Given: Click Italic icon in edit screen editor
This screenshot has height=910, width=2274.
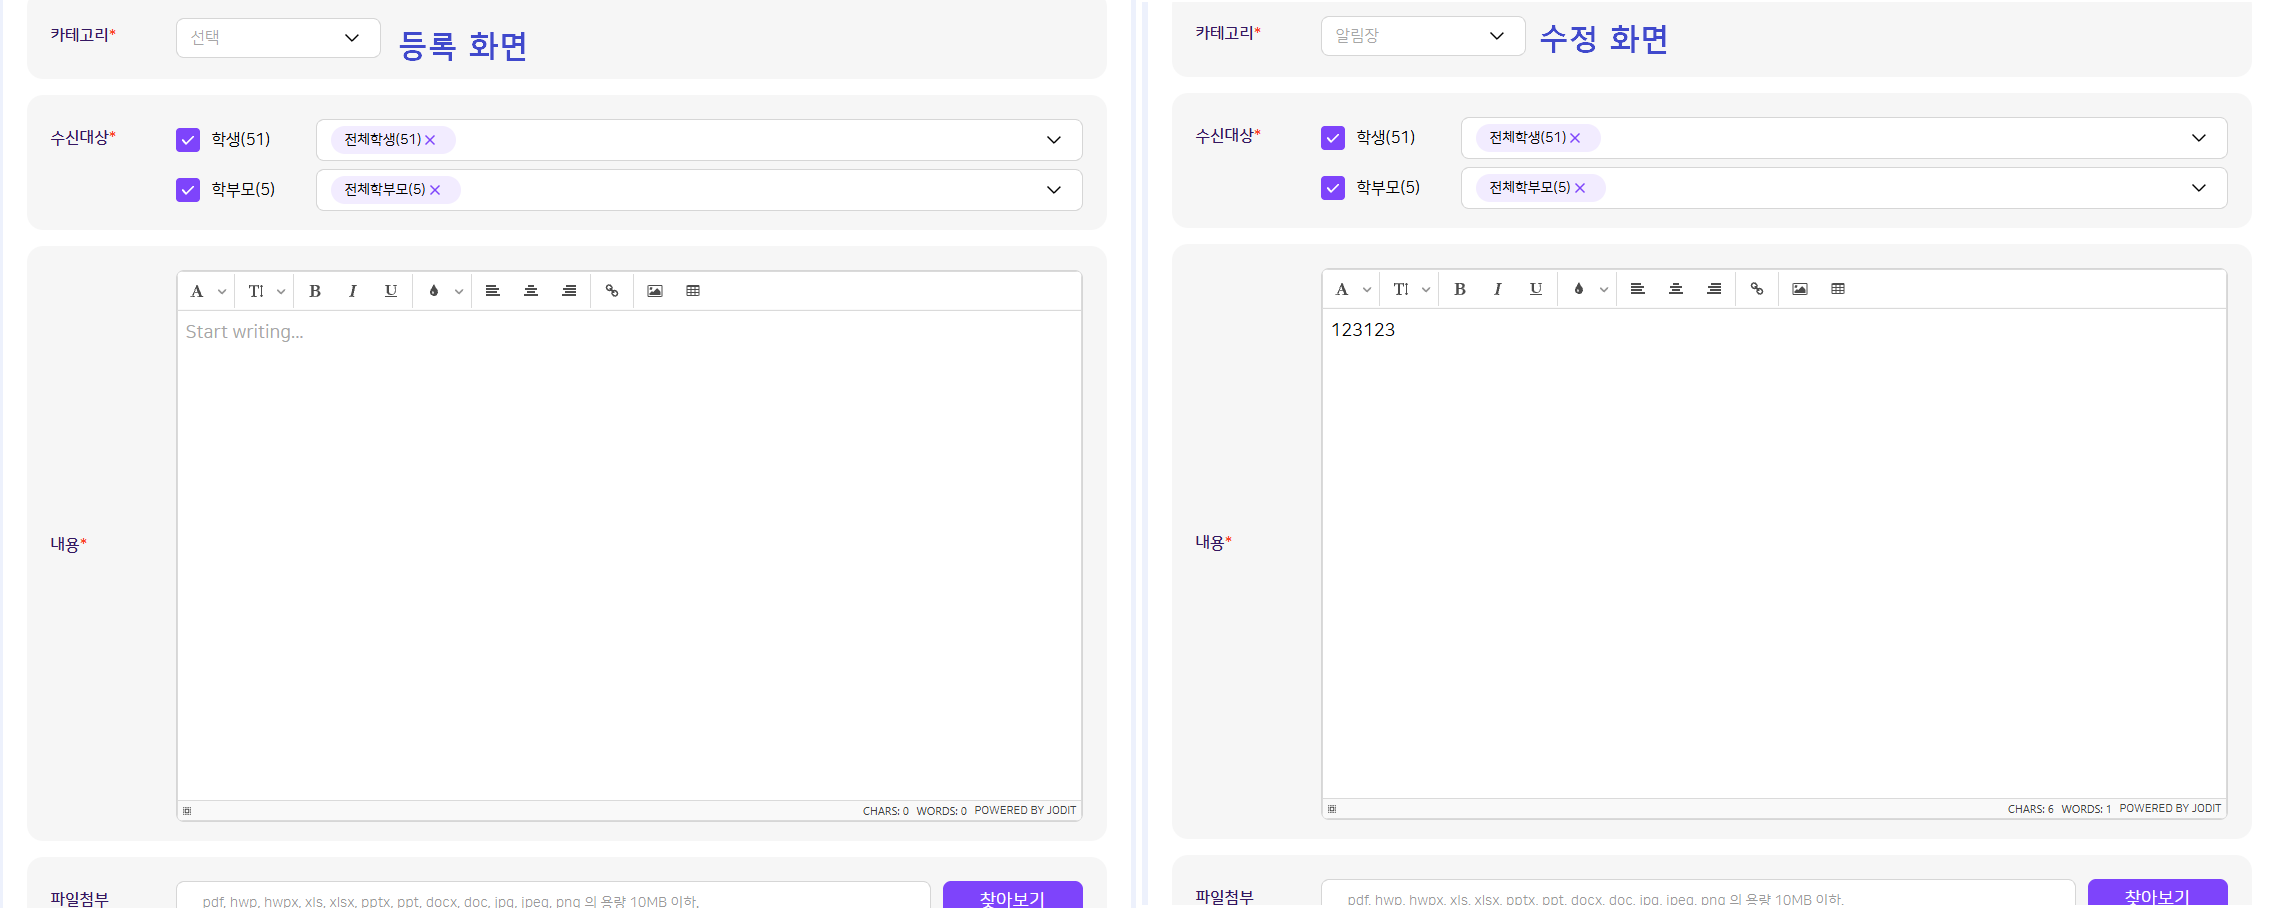Looking at the screenshot, I should 1497,289.
